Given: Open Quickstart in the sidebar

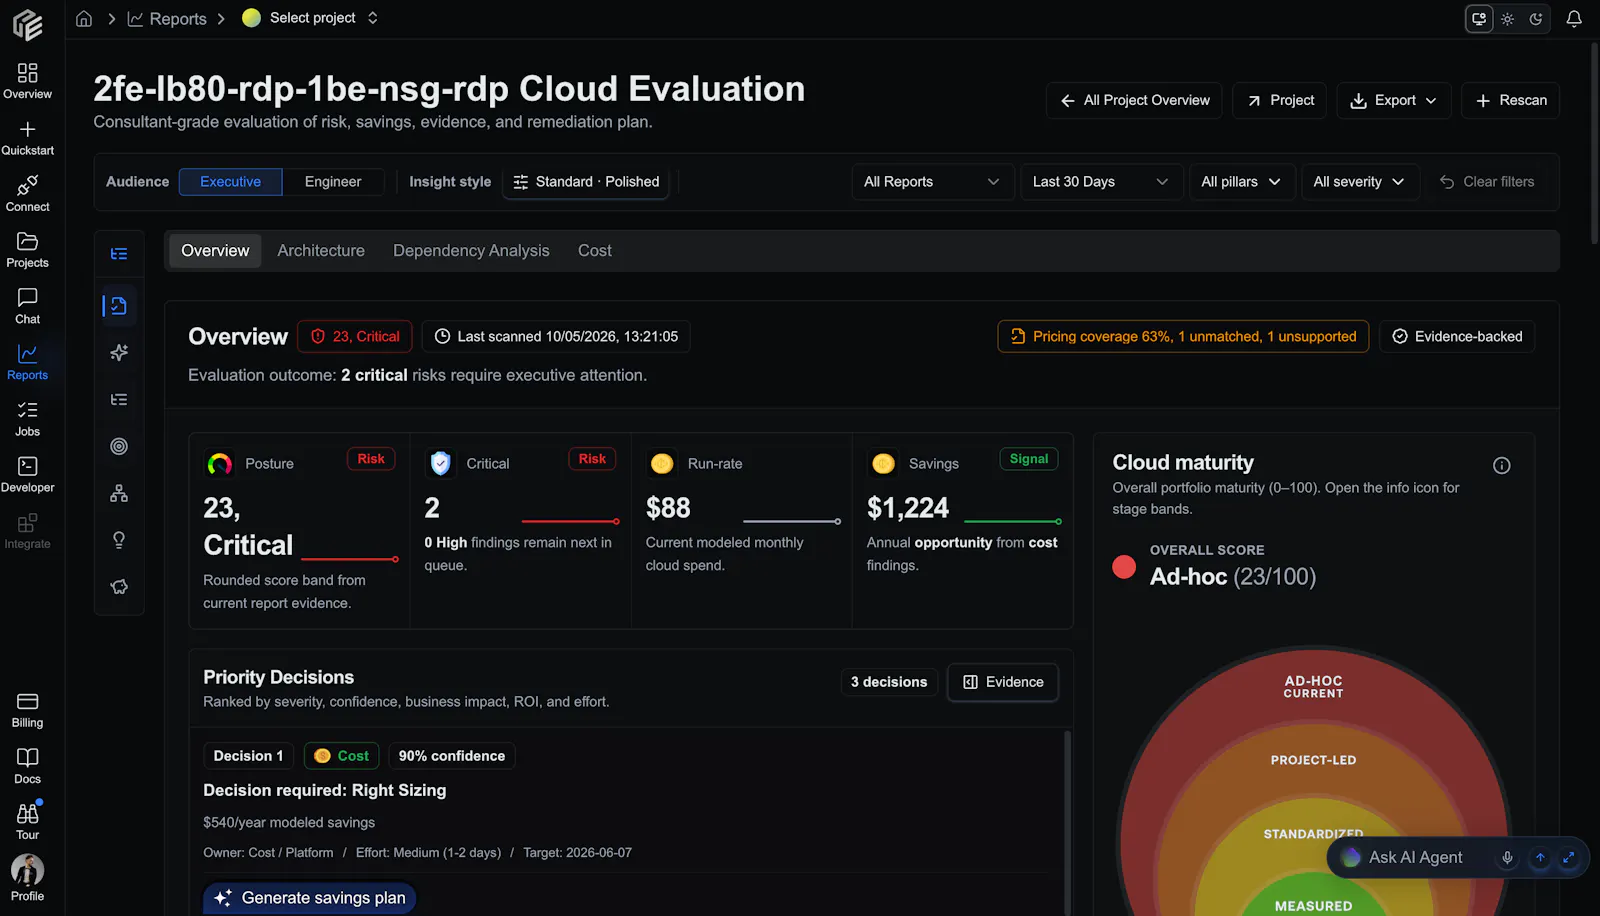Looking at the screenshot, I should coord(27,138).
